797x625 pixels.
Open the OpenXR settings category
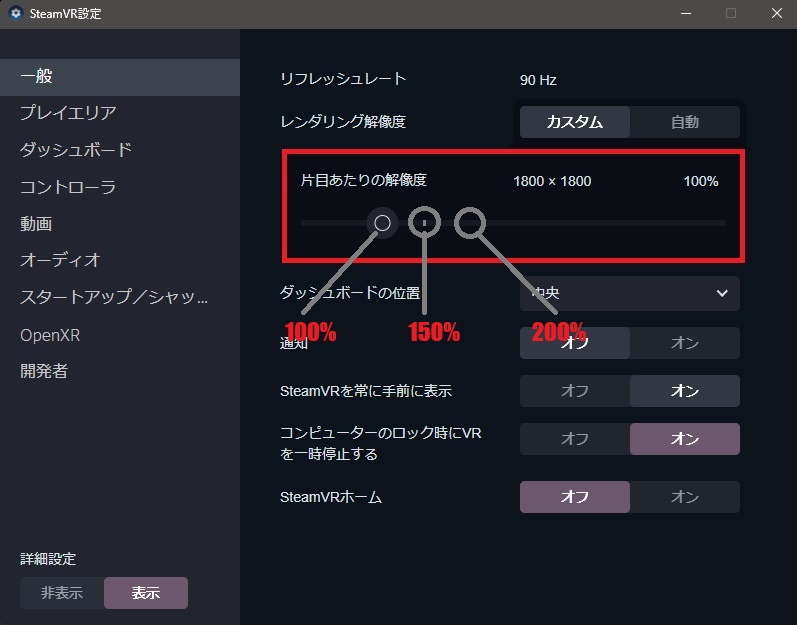[x=120, y=335]
